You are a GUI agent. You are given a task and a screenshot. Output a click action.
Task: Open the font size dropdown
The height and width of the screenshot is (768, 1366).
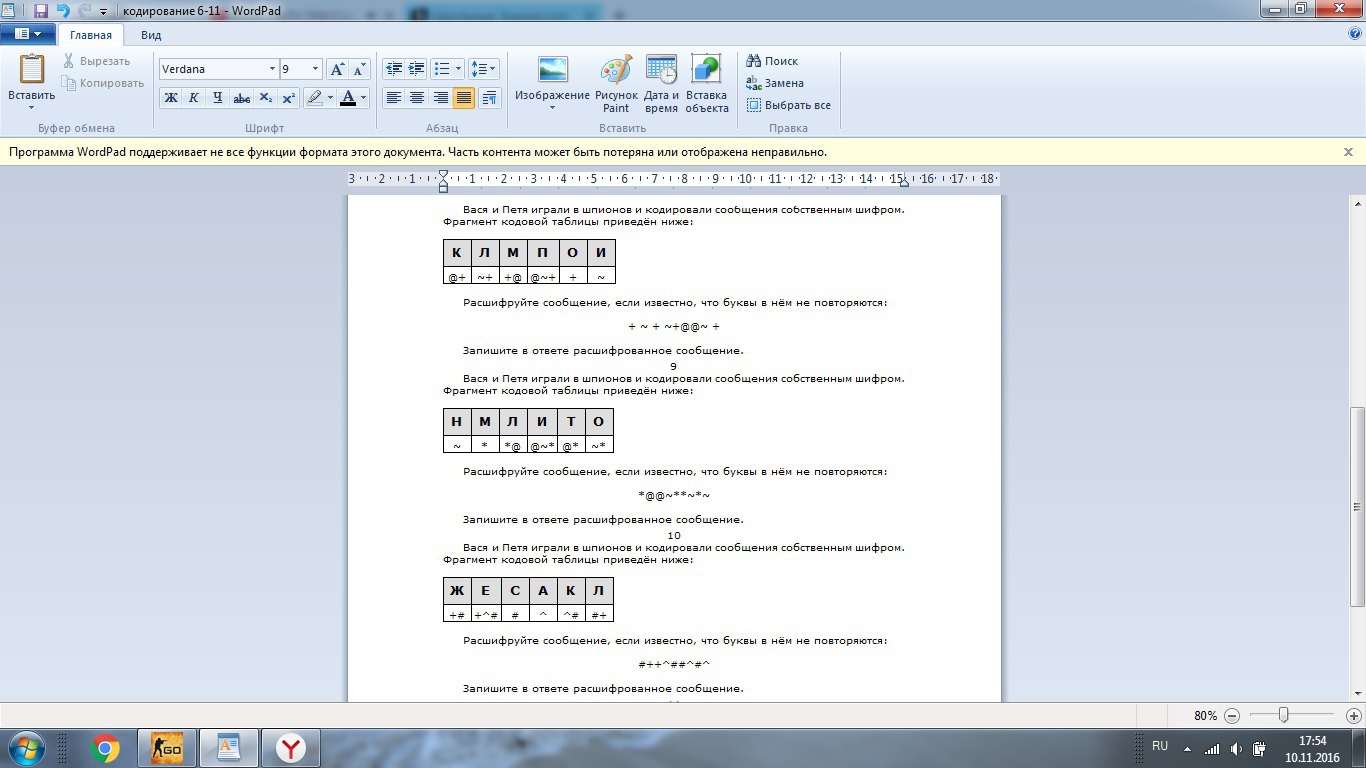(x=315, y=69)
